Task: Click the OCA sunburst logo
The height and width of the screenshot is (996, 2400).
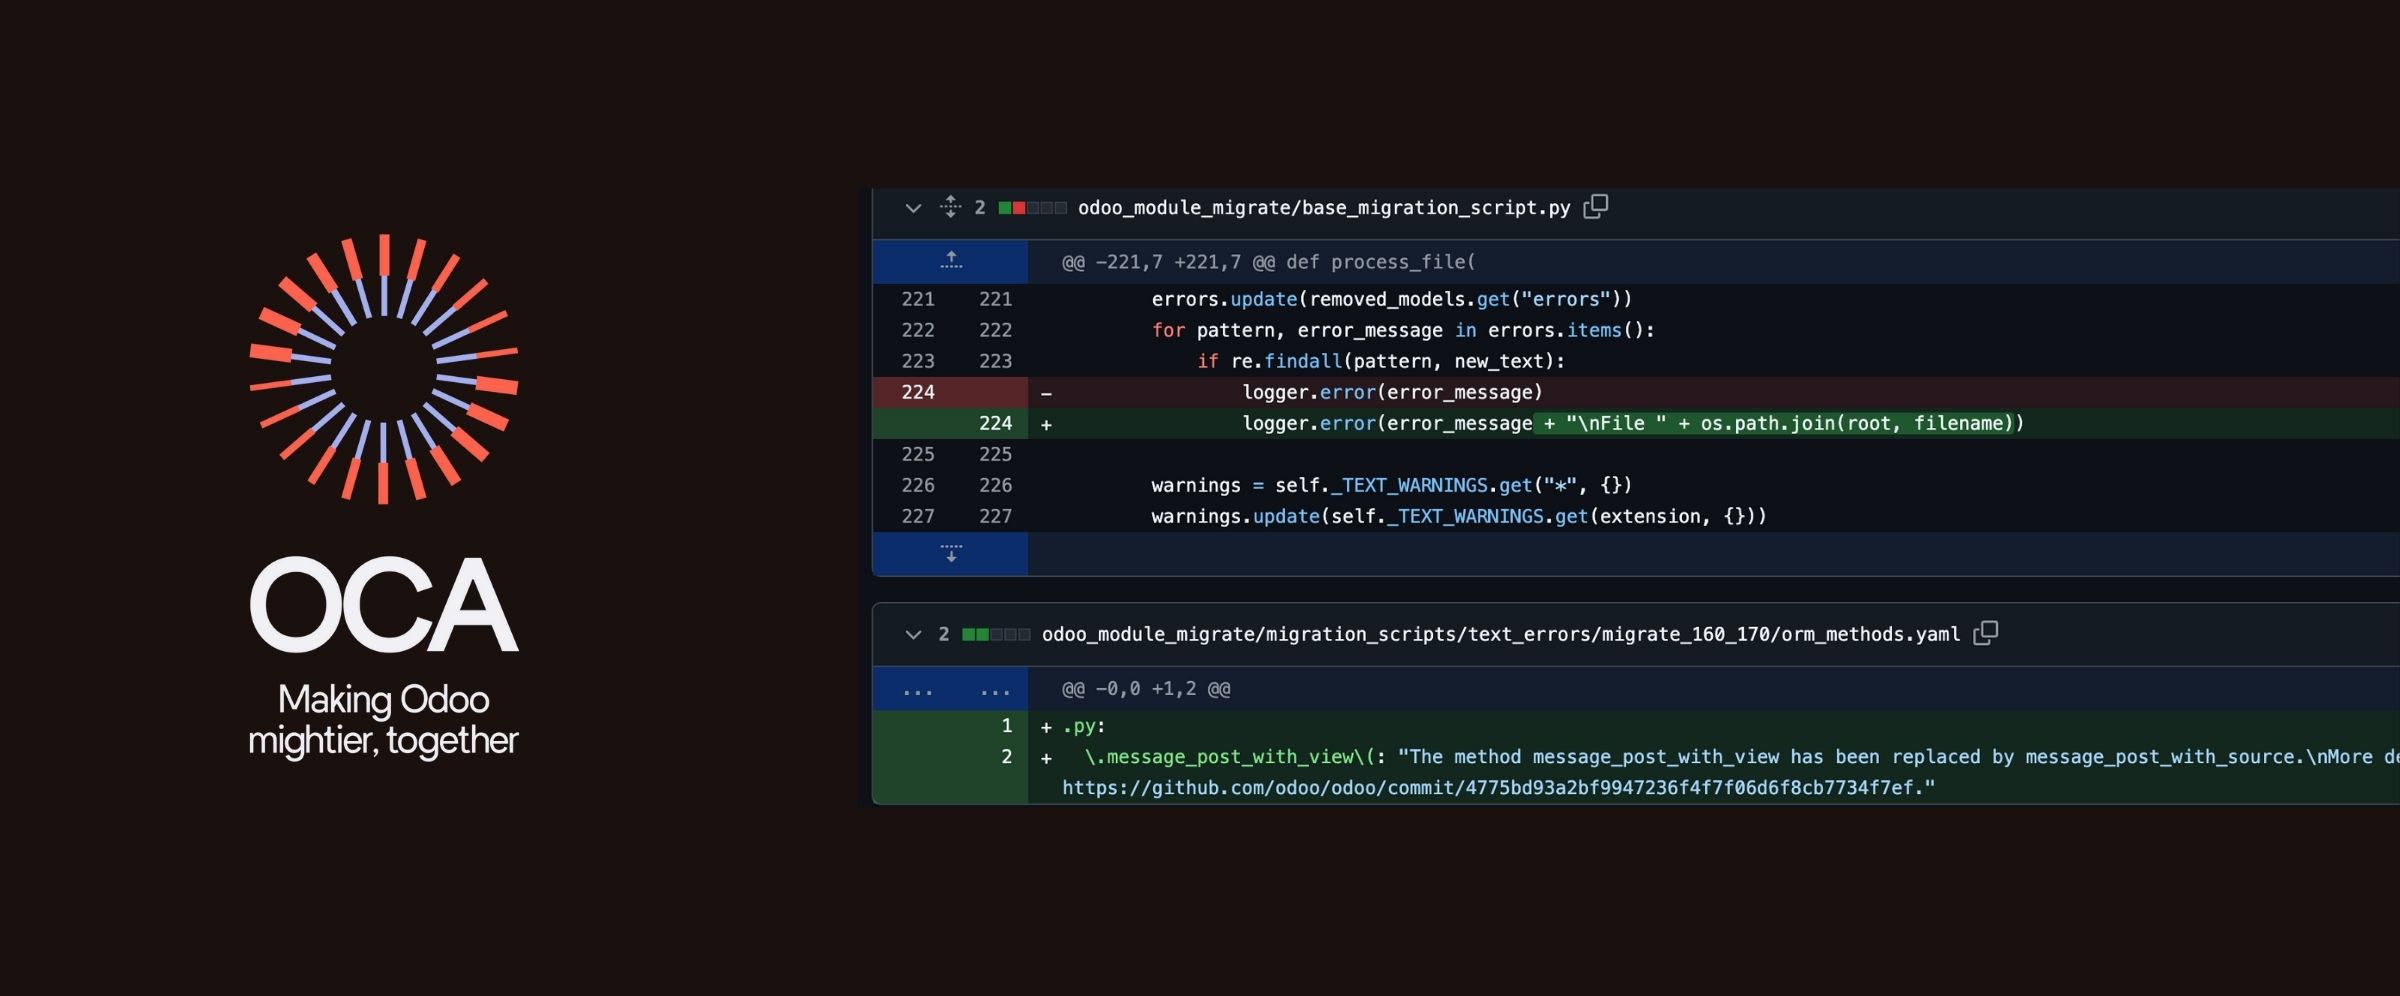Action: (384, 369)
